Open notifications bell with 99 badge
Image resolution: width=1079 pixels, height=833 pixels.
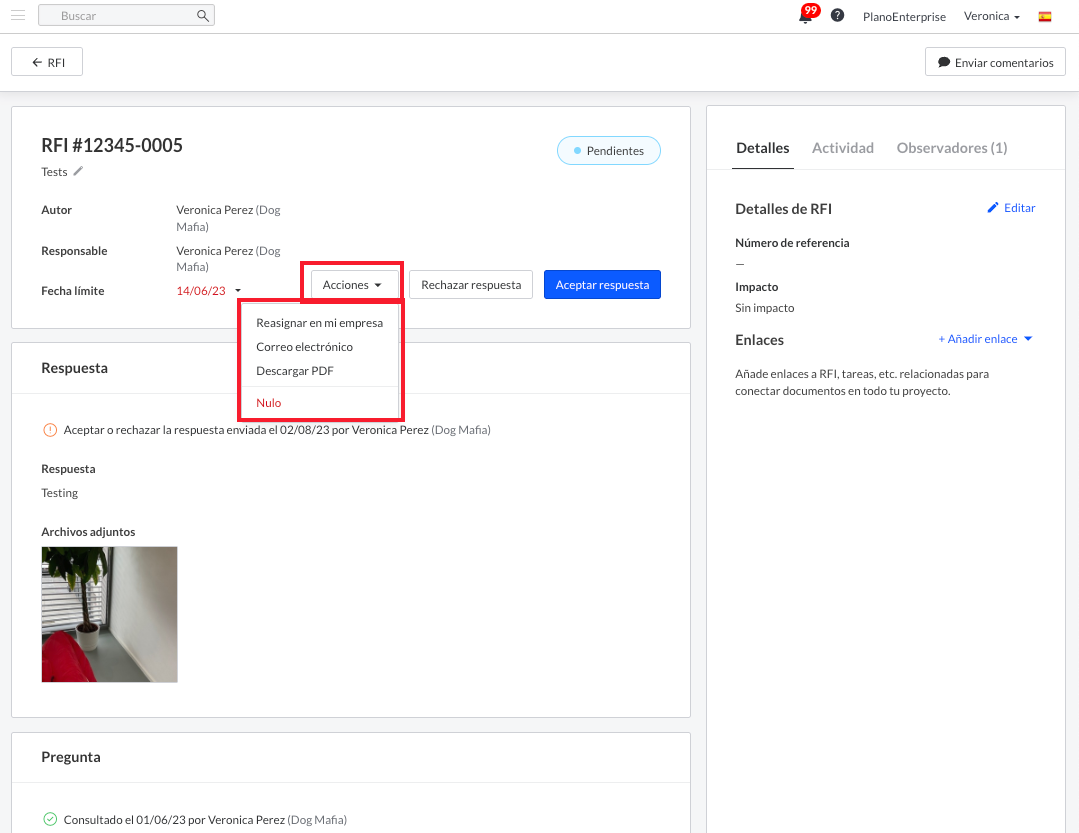806,16
